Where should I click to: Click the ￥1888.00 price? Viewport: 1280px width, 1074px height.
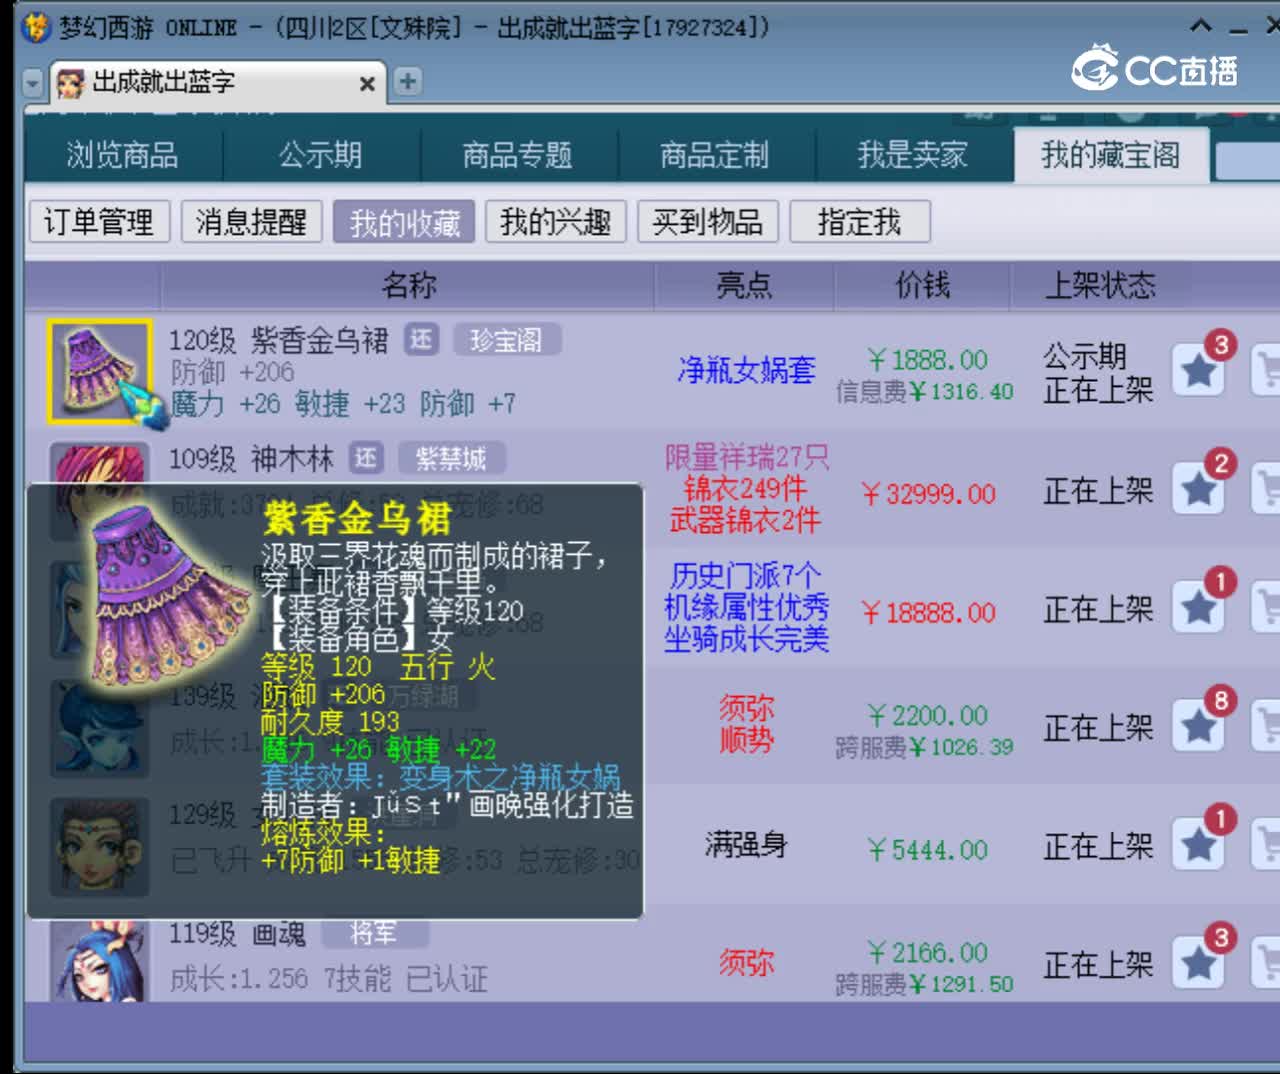pos(928,359)
